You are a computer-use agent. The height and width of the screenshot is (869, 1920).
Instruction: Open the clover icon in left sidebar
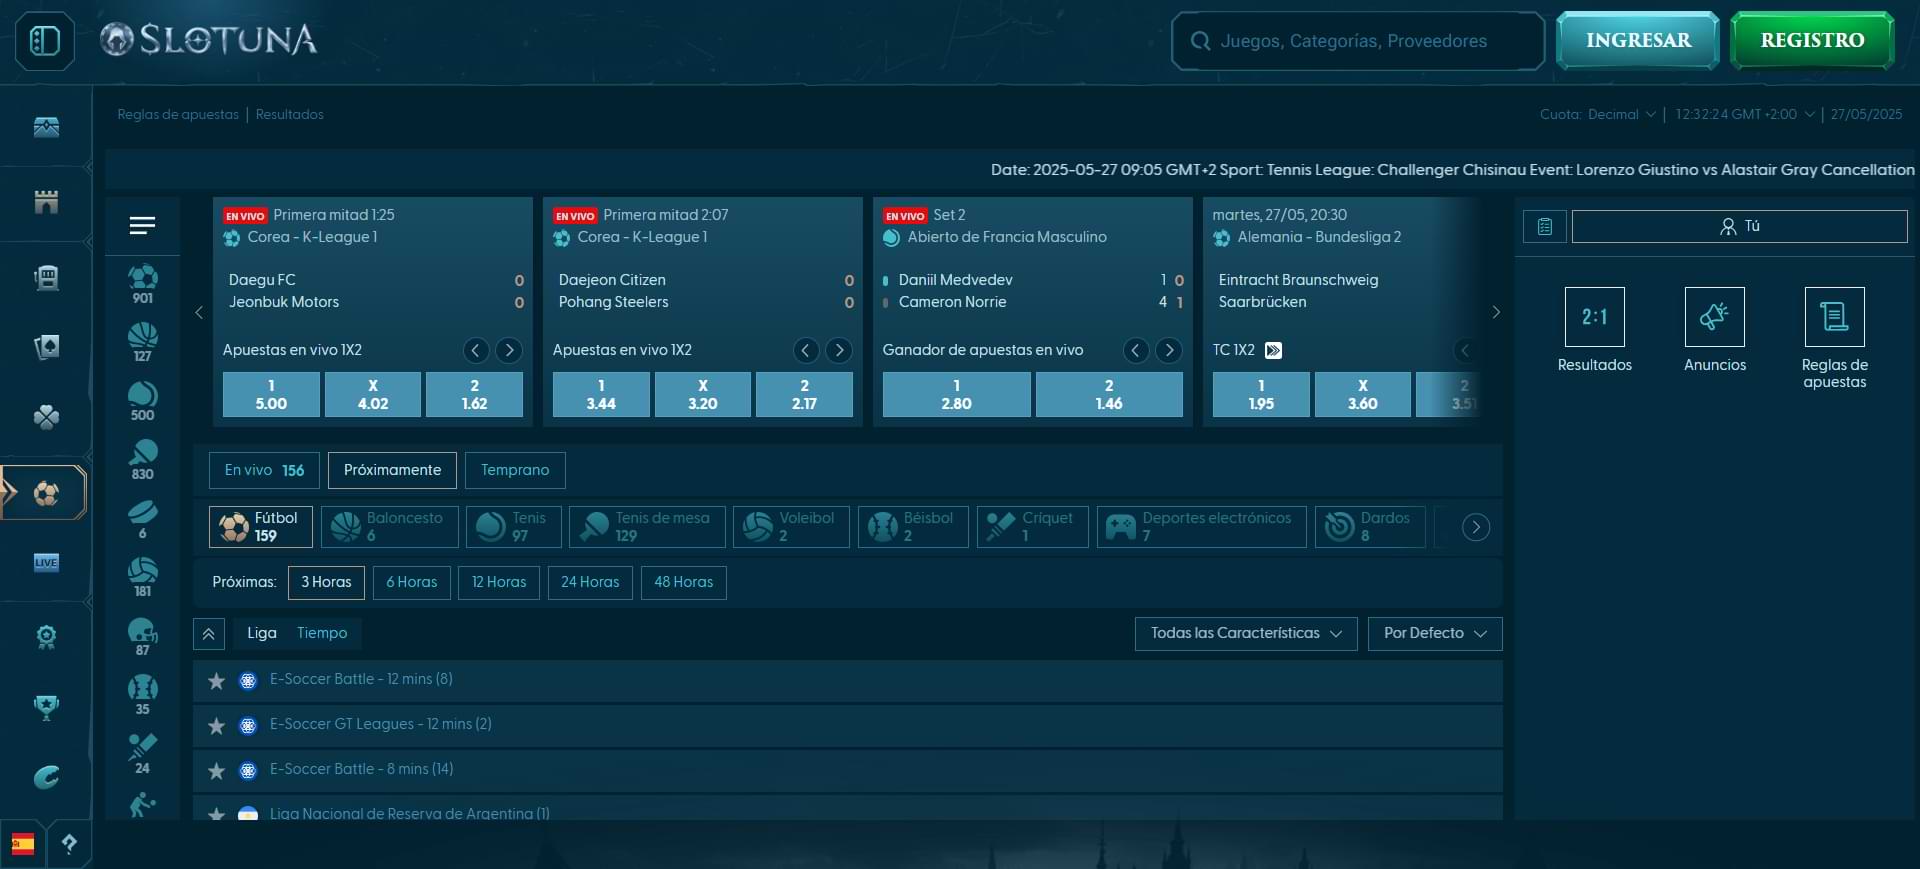[46, 417]
